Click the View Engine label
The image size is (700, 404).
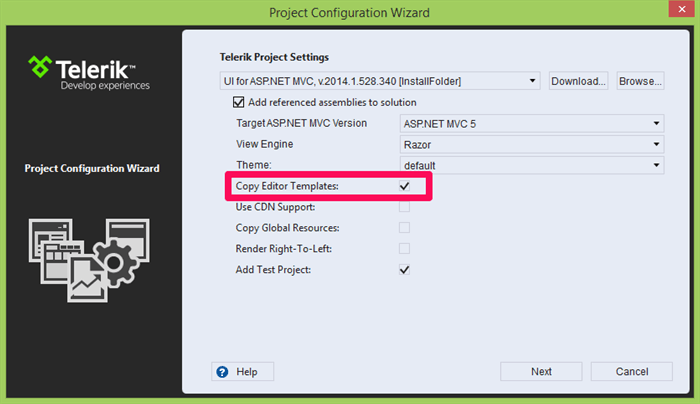tap(265, 144)
